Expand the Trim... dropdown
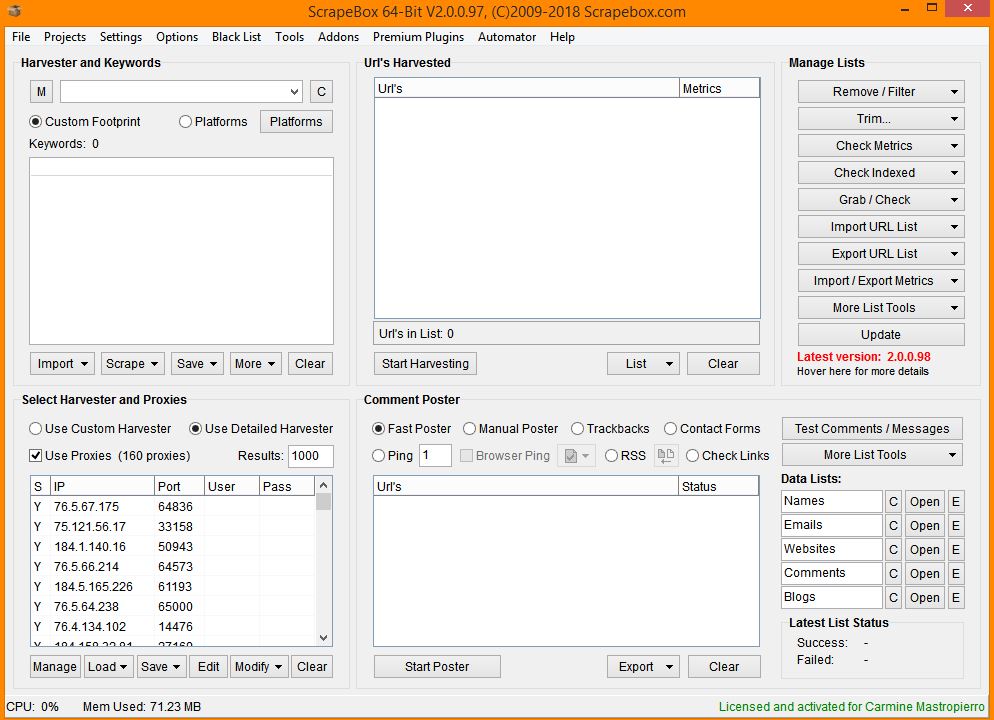The width and height of the screenshot is (994, 720). point(881,119)
